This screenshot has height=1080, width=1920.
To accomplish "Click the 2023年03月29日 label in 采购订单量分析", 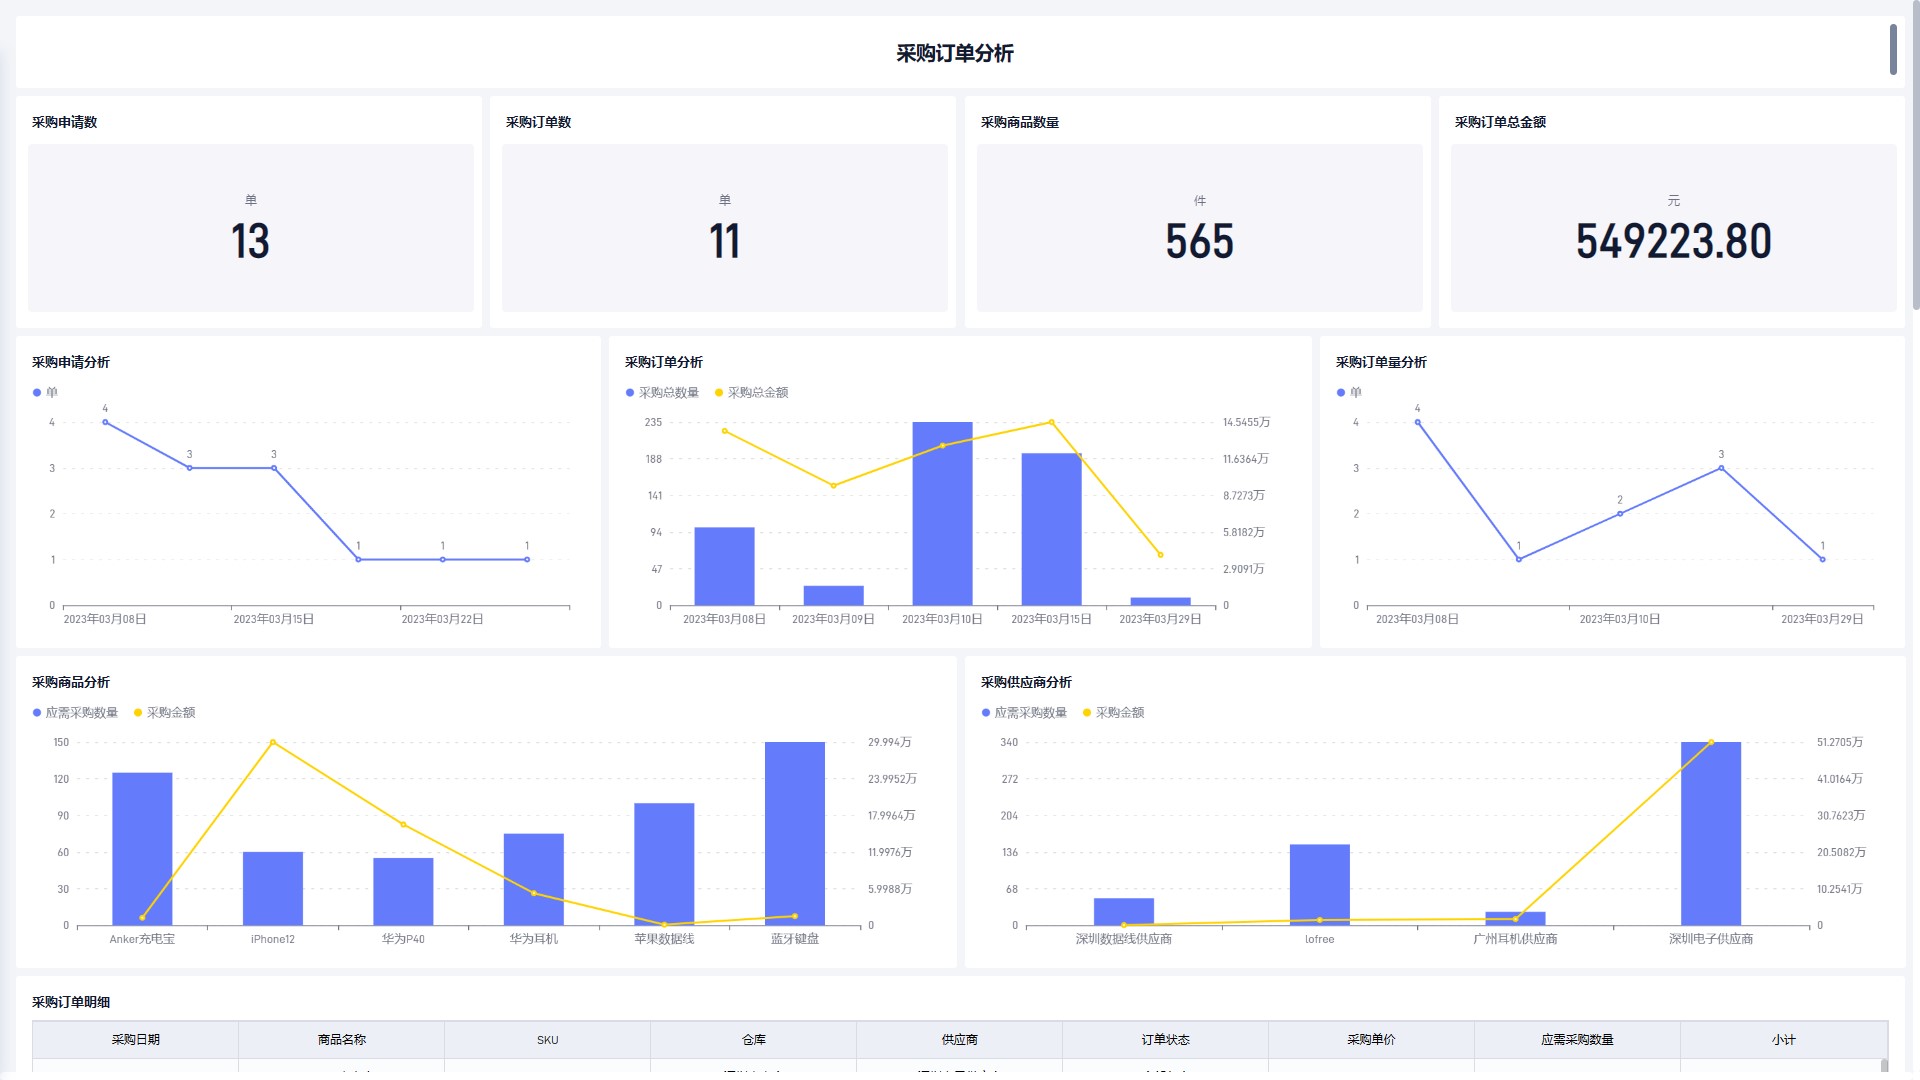I will [1822, 619].
